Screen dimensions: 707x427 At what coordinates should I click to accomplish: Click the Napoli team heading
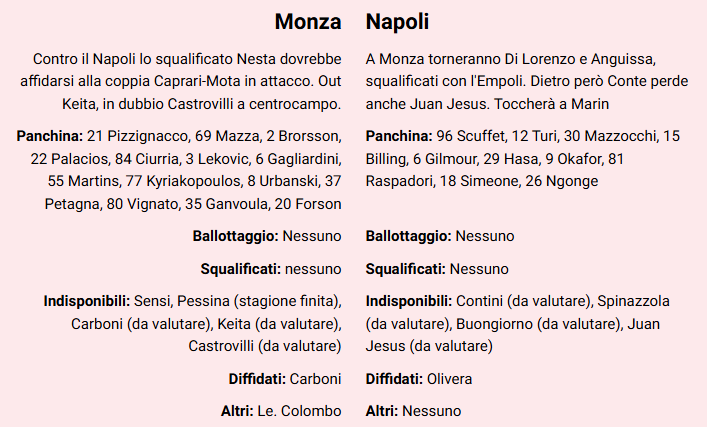click(x=398, y=21)
